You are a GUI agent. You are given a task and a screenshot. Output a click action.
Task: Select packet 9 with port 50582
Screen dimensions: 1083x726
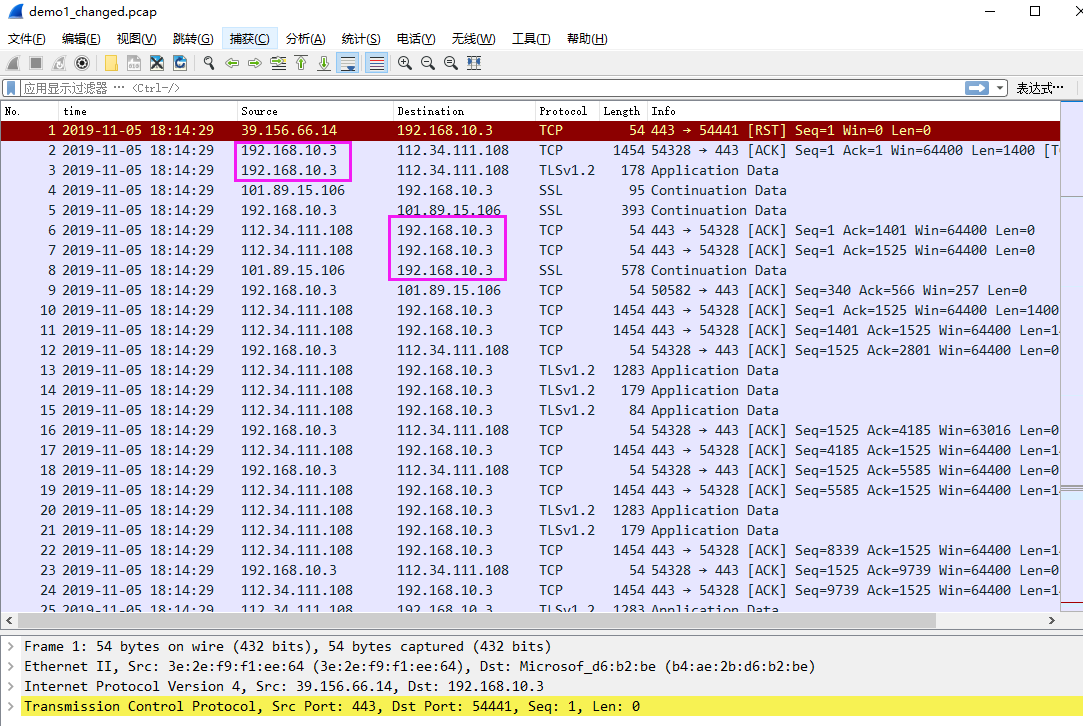tap(530, 291)
